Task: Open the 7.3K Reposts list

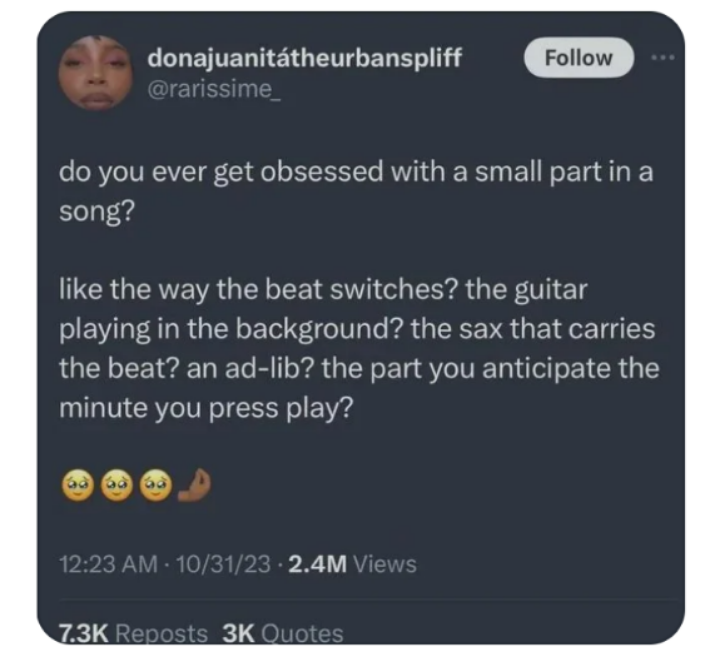Action: coord(133,634)
